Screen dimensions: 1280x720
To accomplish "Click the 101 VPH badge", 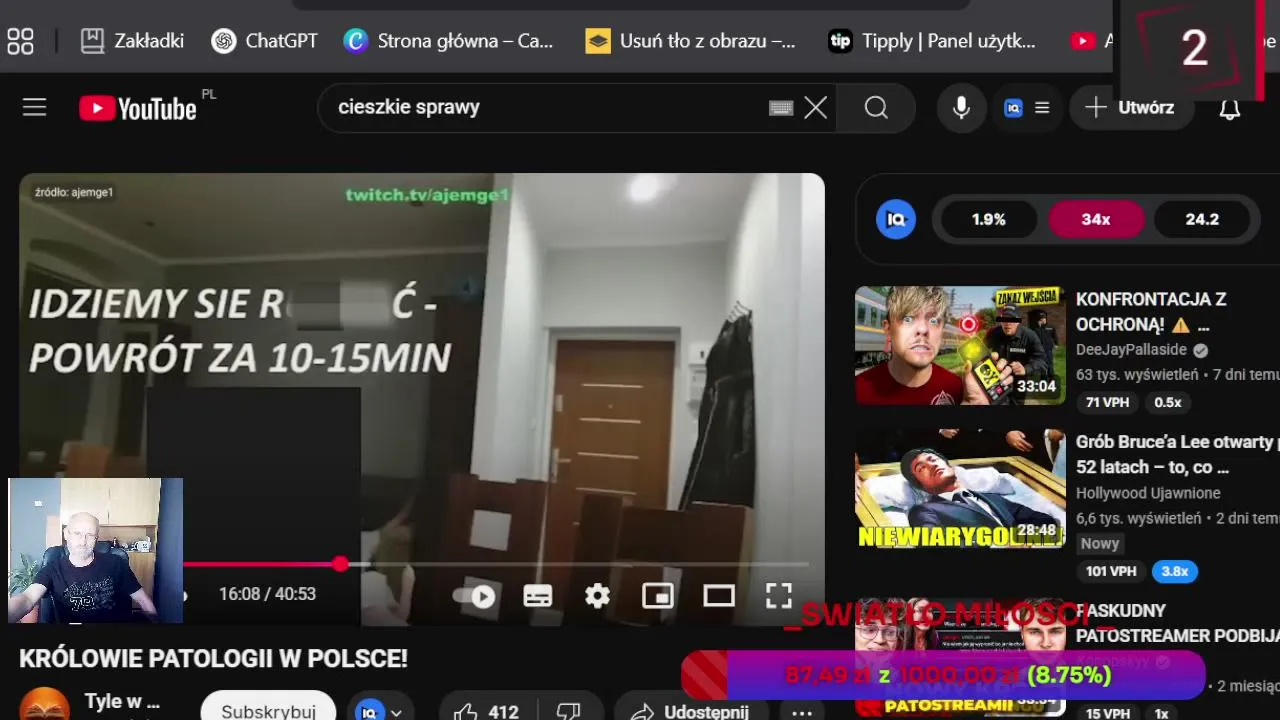I will tap(1111, 571).
